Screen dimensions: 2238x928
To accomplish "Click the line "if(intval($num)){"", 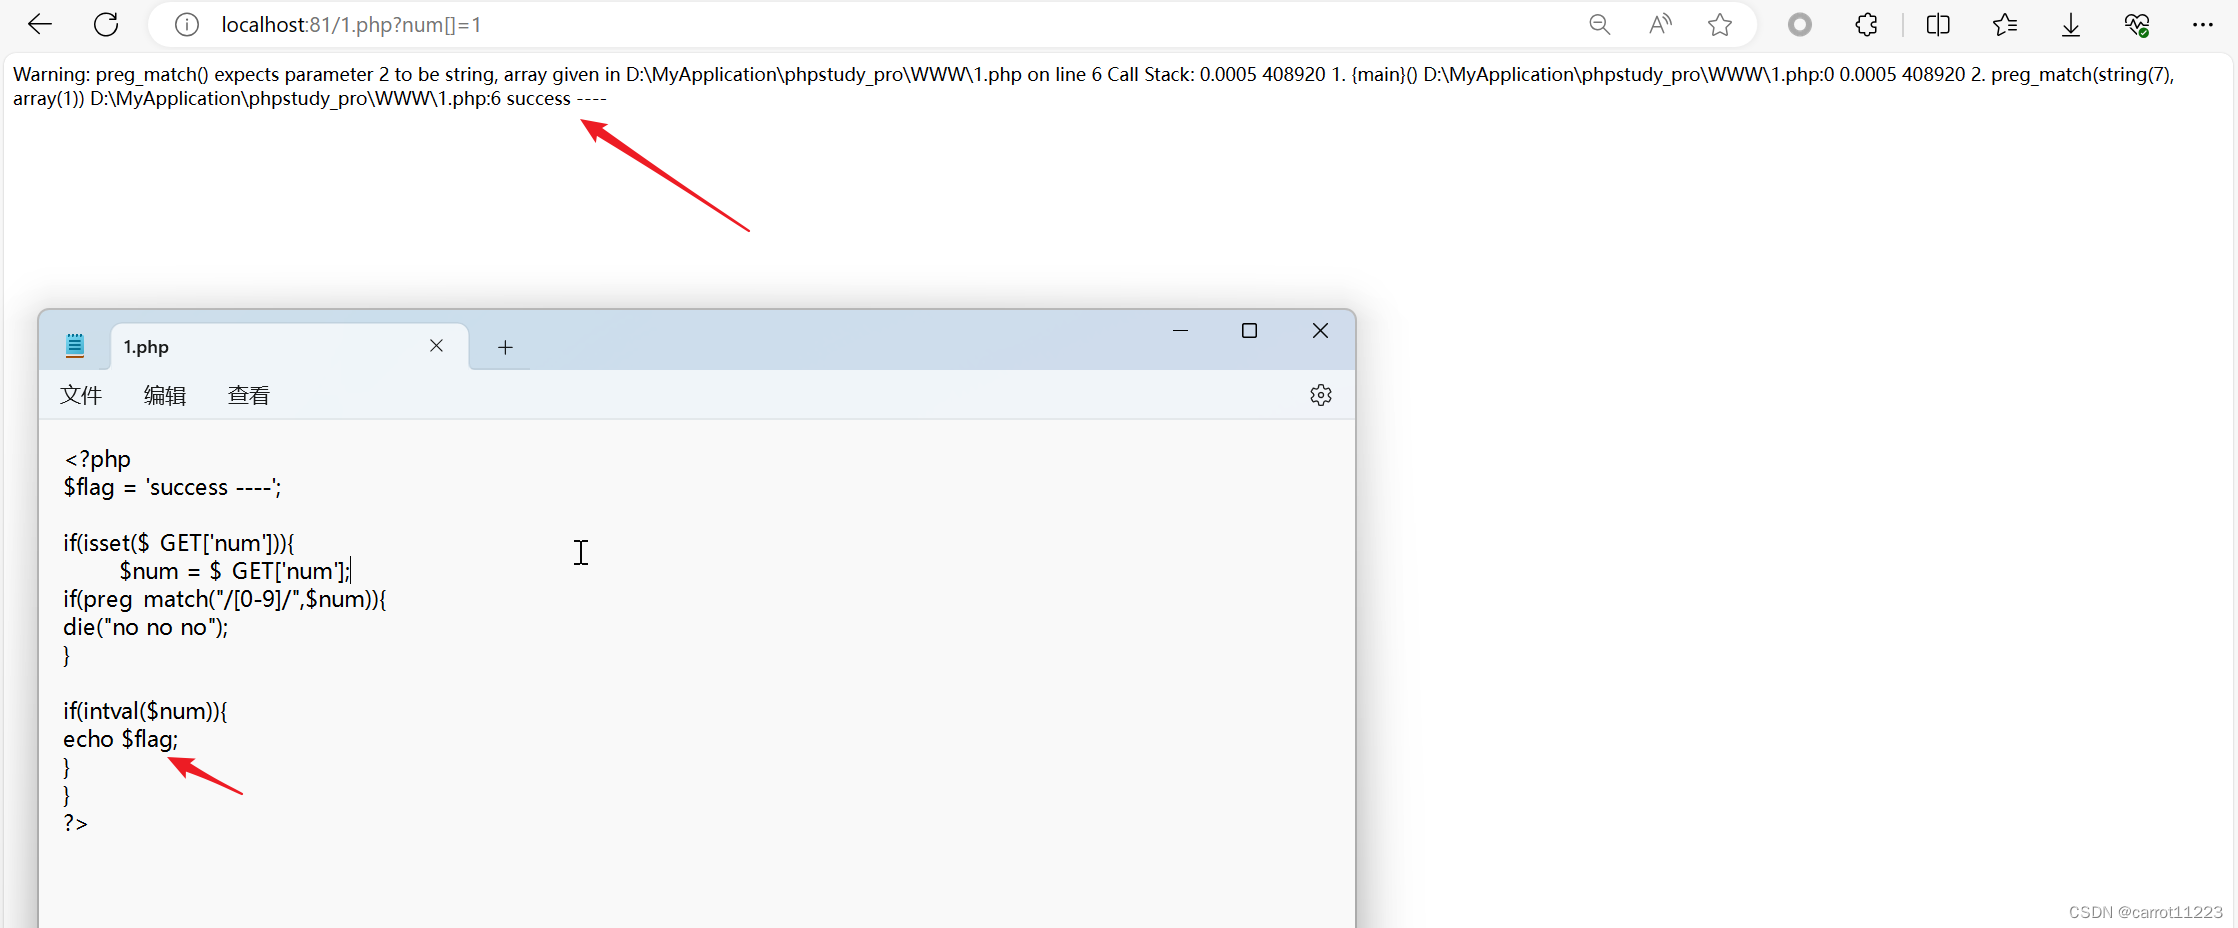I will (x=145, y=711).
